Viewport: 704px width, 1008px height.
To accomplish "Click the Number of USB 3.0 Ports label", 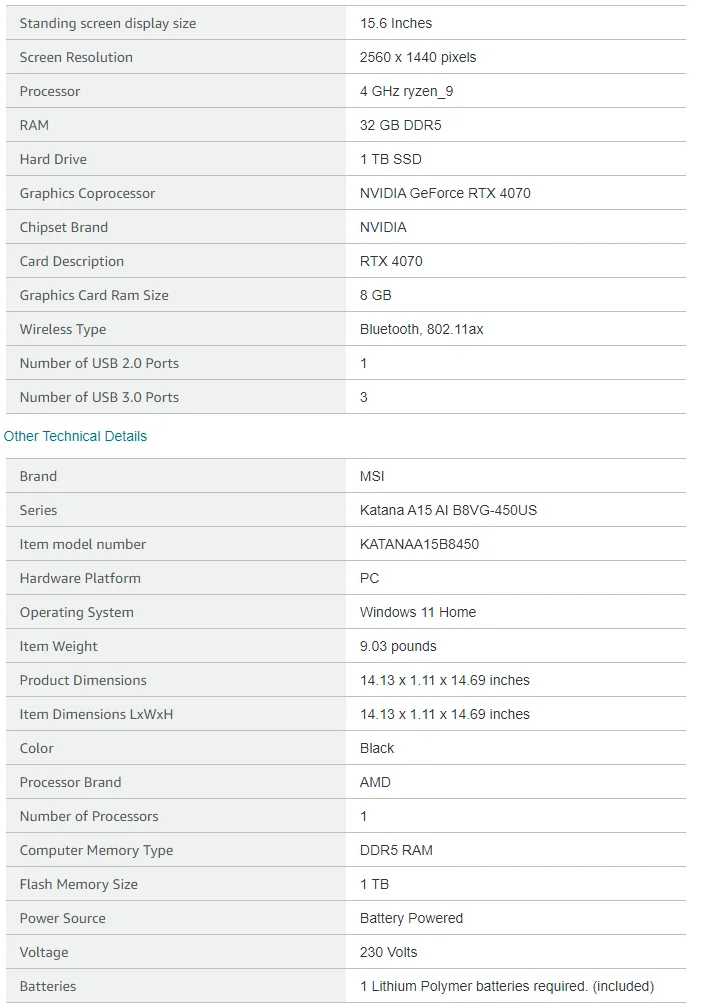I will point(99,397).
